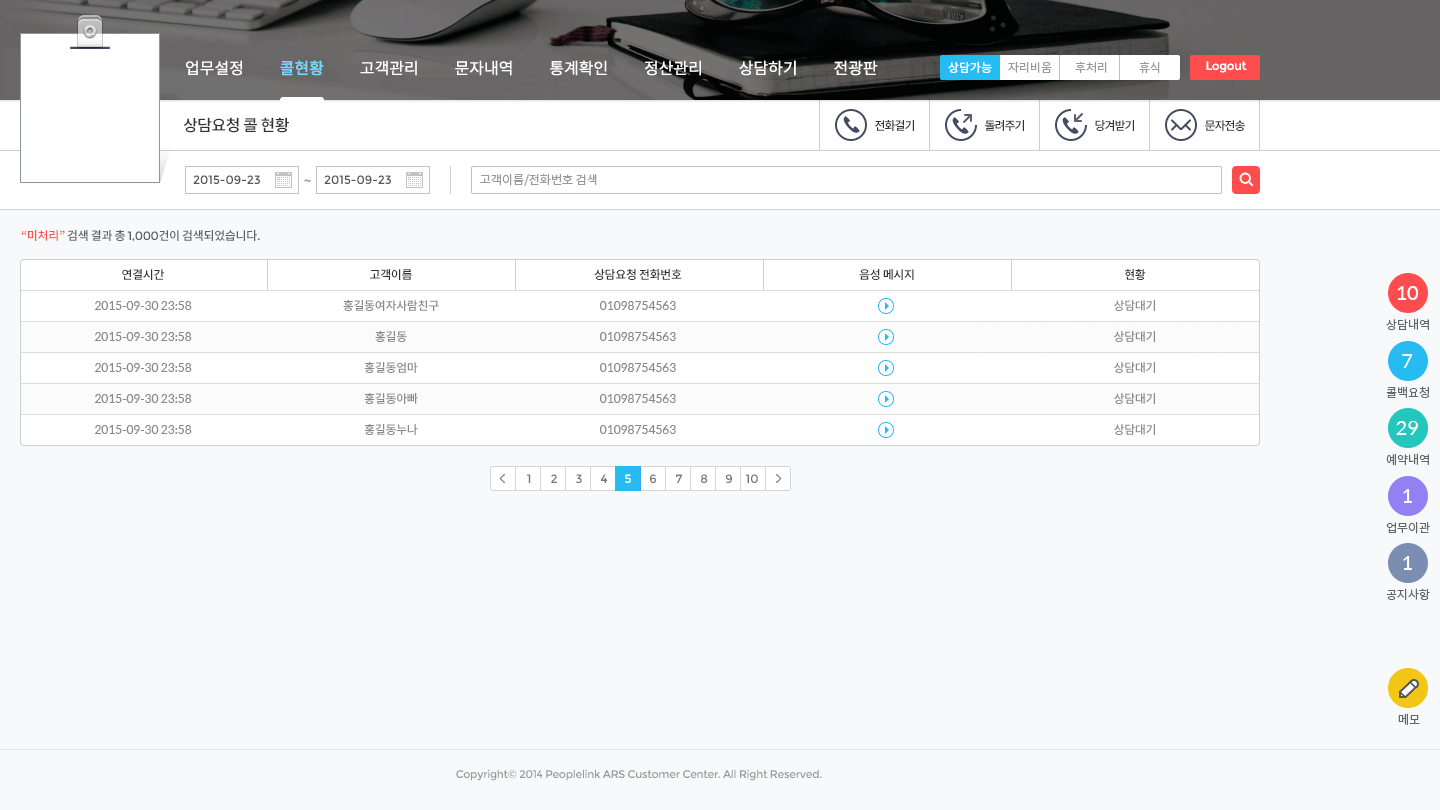Click the 전화걸기 phone call icon

[x=851, y=125]
